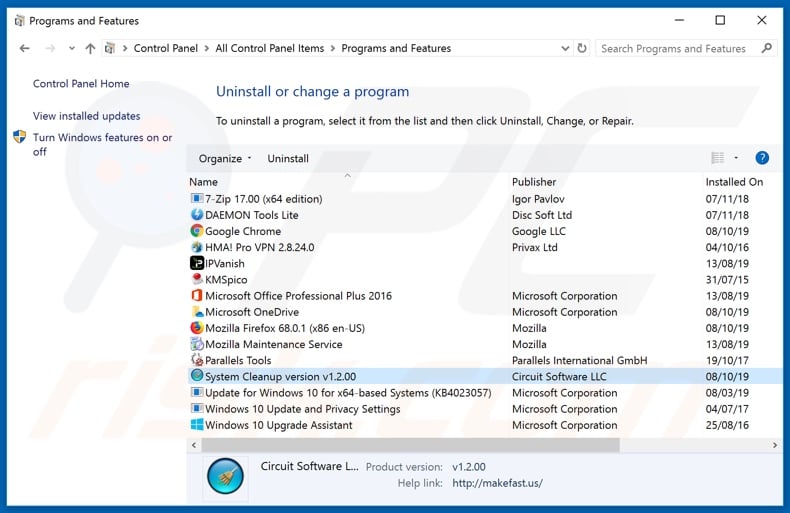
Task: Click the large System Cleanup broom thumbnail
Action: (x=225, y=476)
